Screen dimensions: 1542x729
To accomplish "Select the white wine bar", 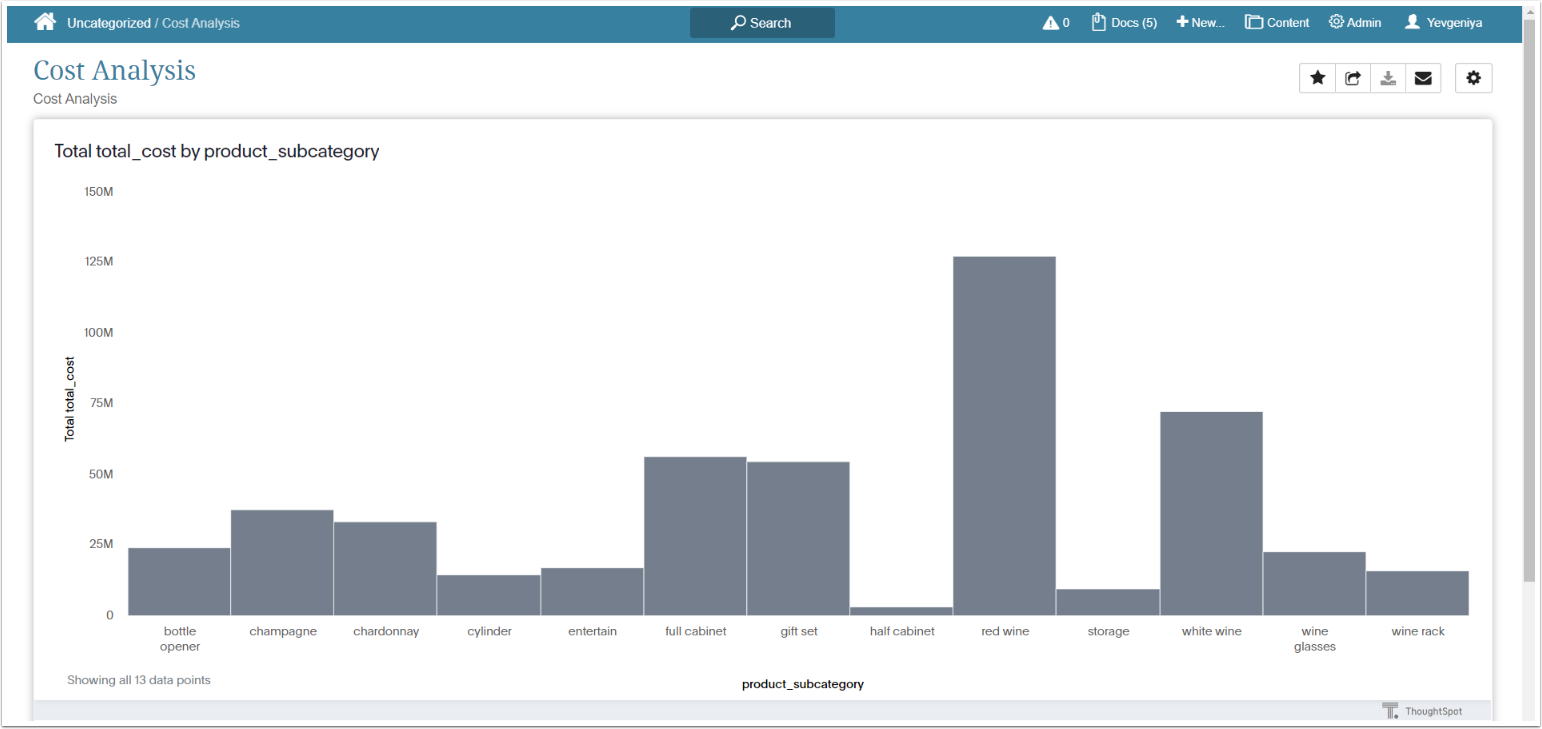I will point(1211,514).
